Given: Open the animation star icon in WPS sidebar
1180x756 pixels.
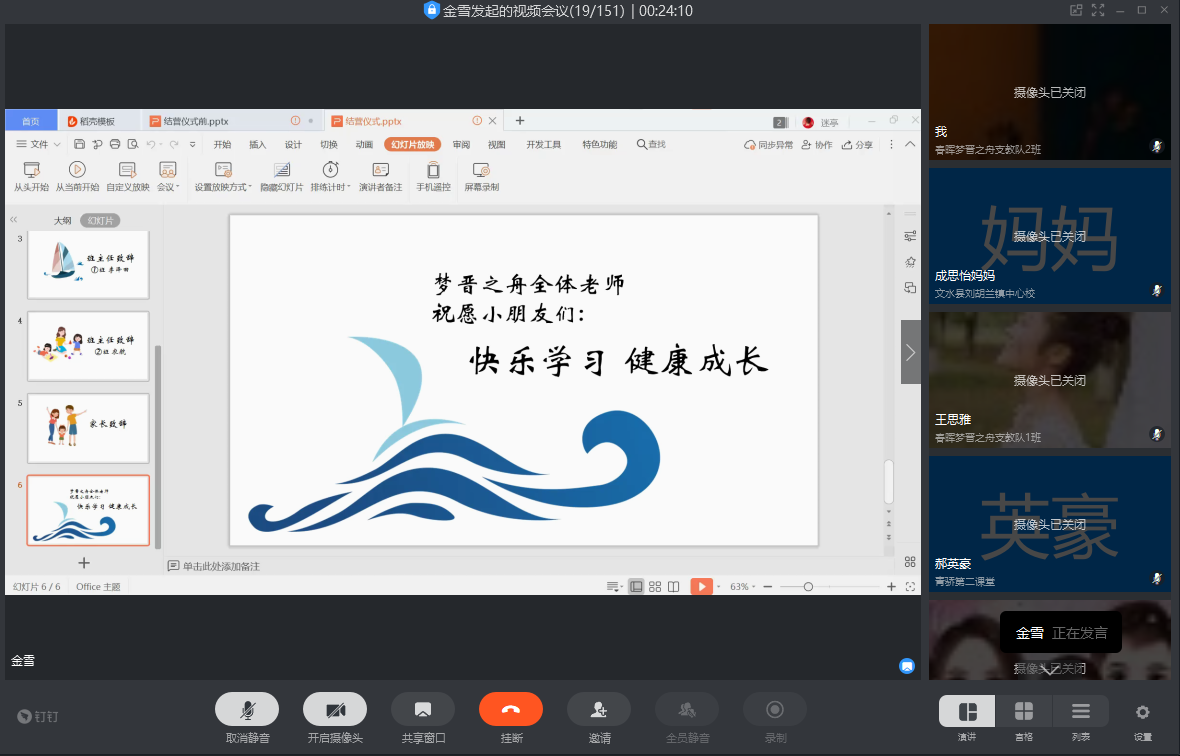Looking at the screenshot, I should coord(910,262).
